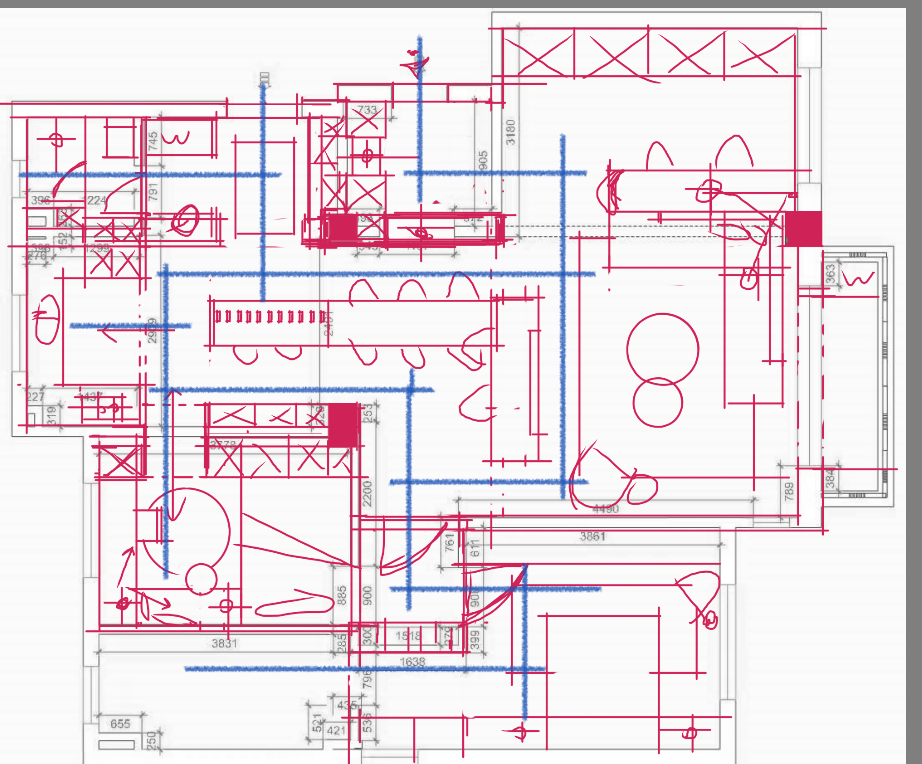Select the 905 vertical dimension label
922x764 pixels.
(483, 161)
